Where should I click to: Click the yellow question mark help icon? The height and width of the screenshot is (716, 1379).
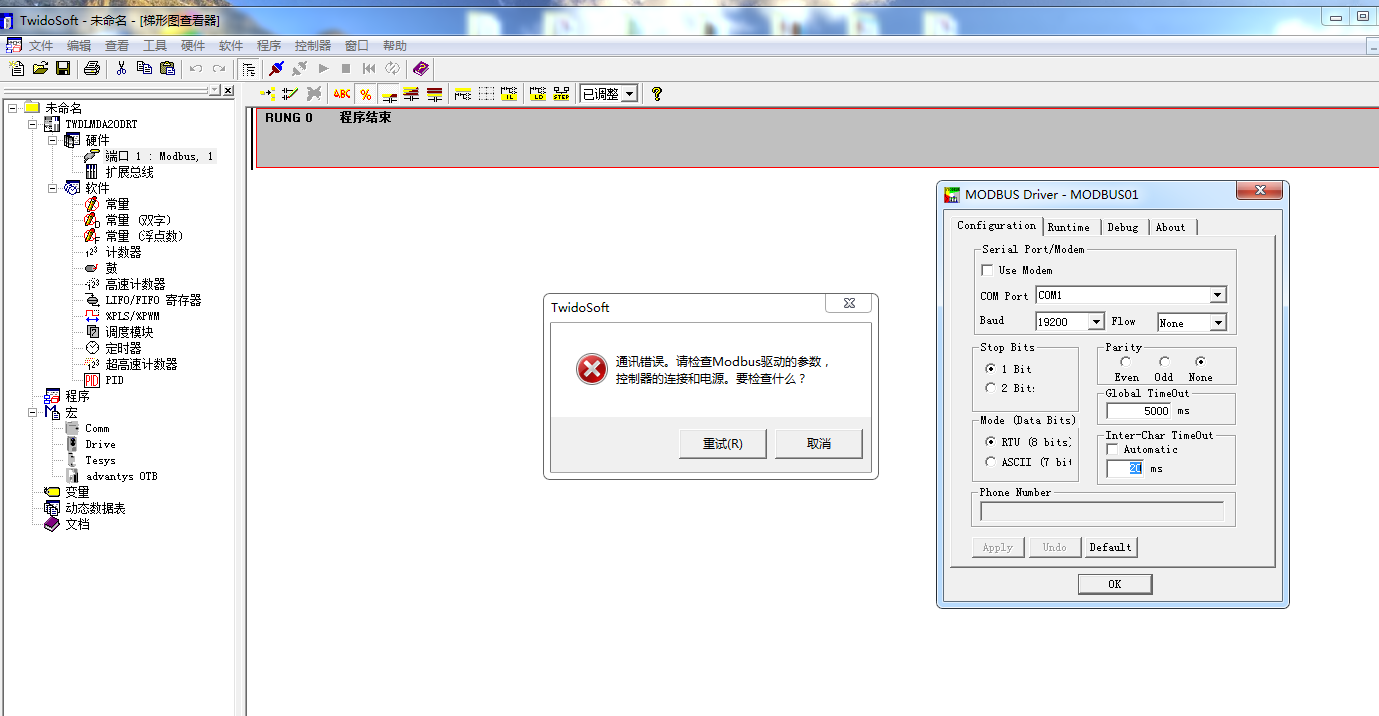point(657,94)
